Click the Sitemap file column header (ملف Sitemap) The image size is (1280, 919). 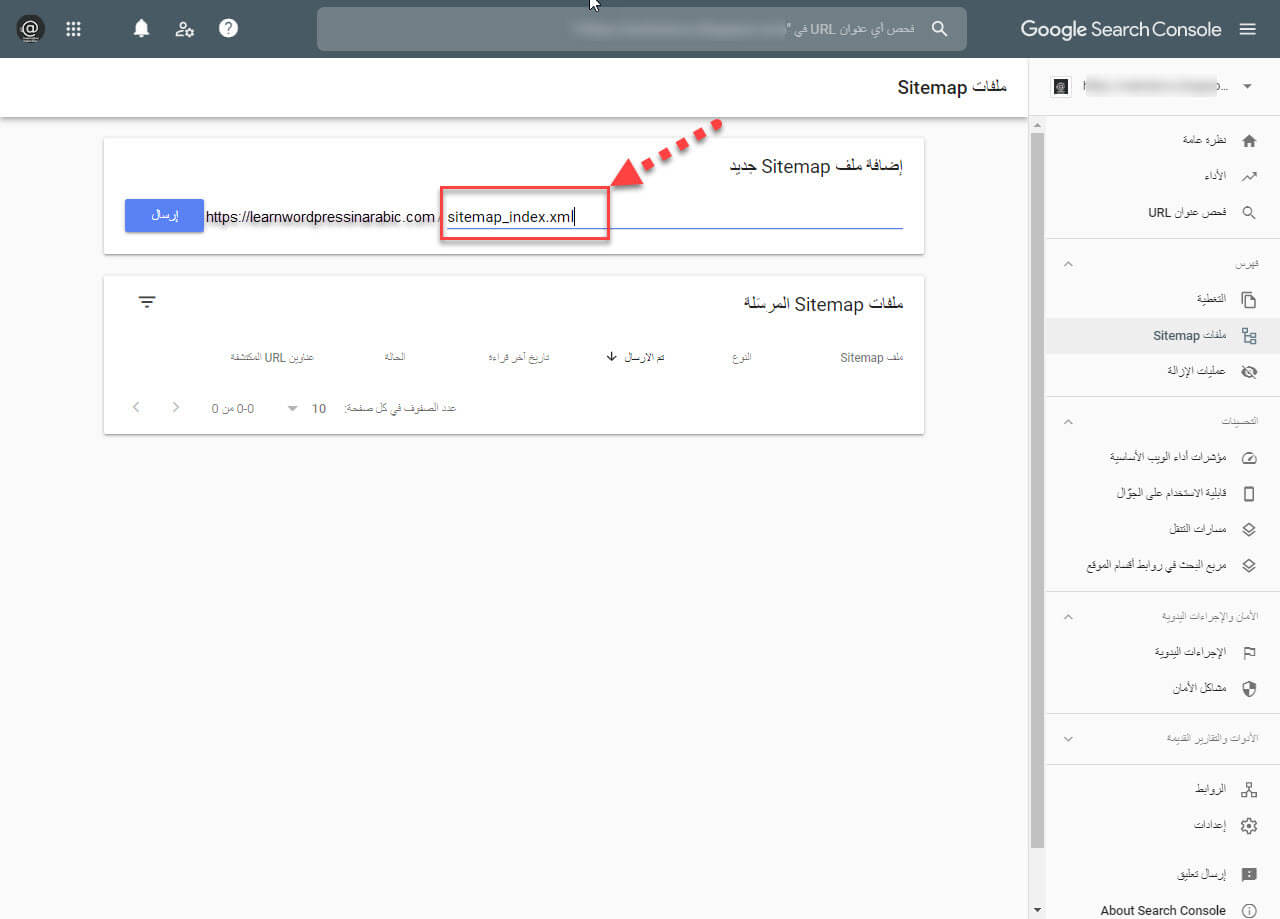click(871, 358)
